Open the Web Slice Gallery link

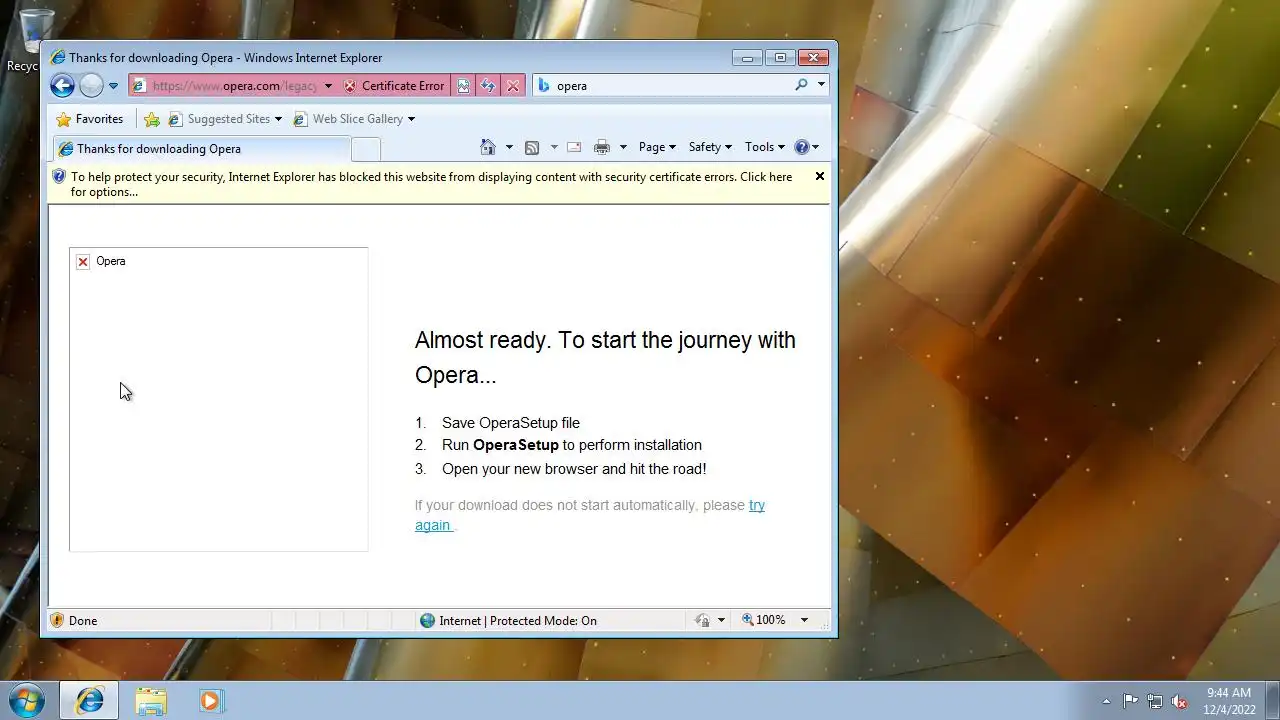click(x=354, y=119)
